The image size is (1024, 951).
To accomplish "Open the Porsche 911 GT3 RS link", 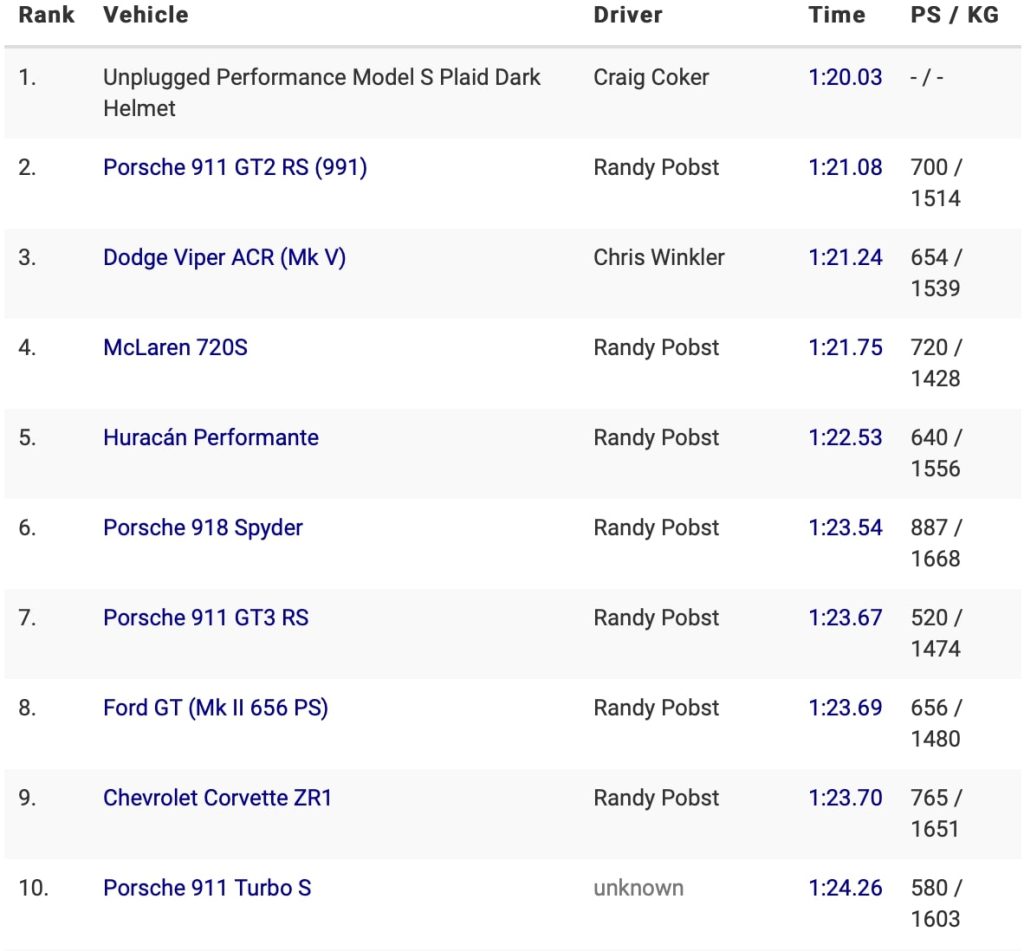I will click(206, 618).
